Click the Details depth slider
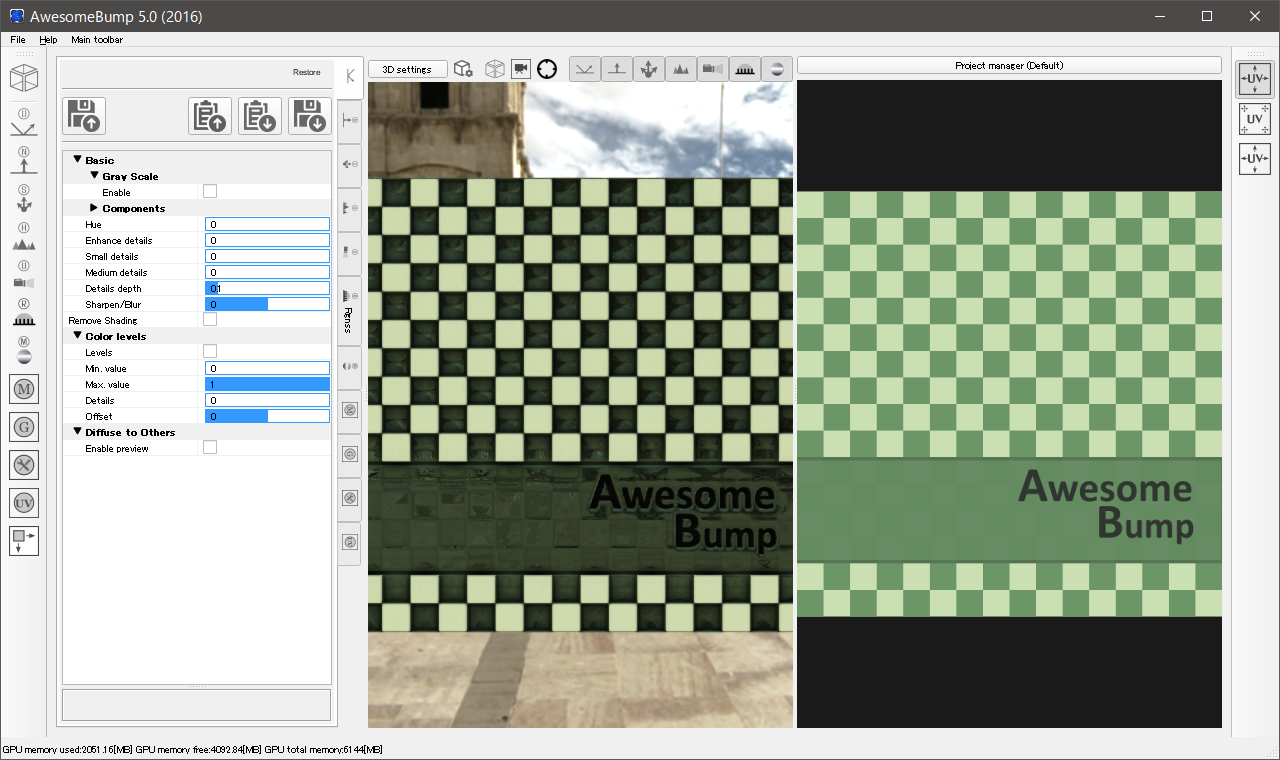The width and height of the screenshot is (1280, 760). click(x=267, y=288)
